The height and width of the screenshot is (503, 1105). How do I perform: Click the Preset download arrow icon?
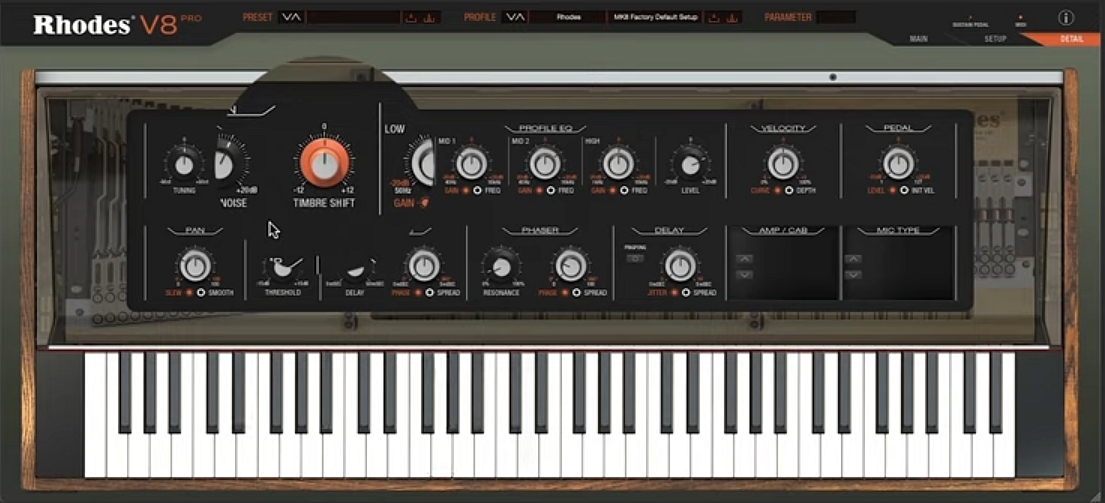[x=429, y=18]
